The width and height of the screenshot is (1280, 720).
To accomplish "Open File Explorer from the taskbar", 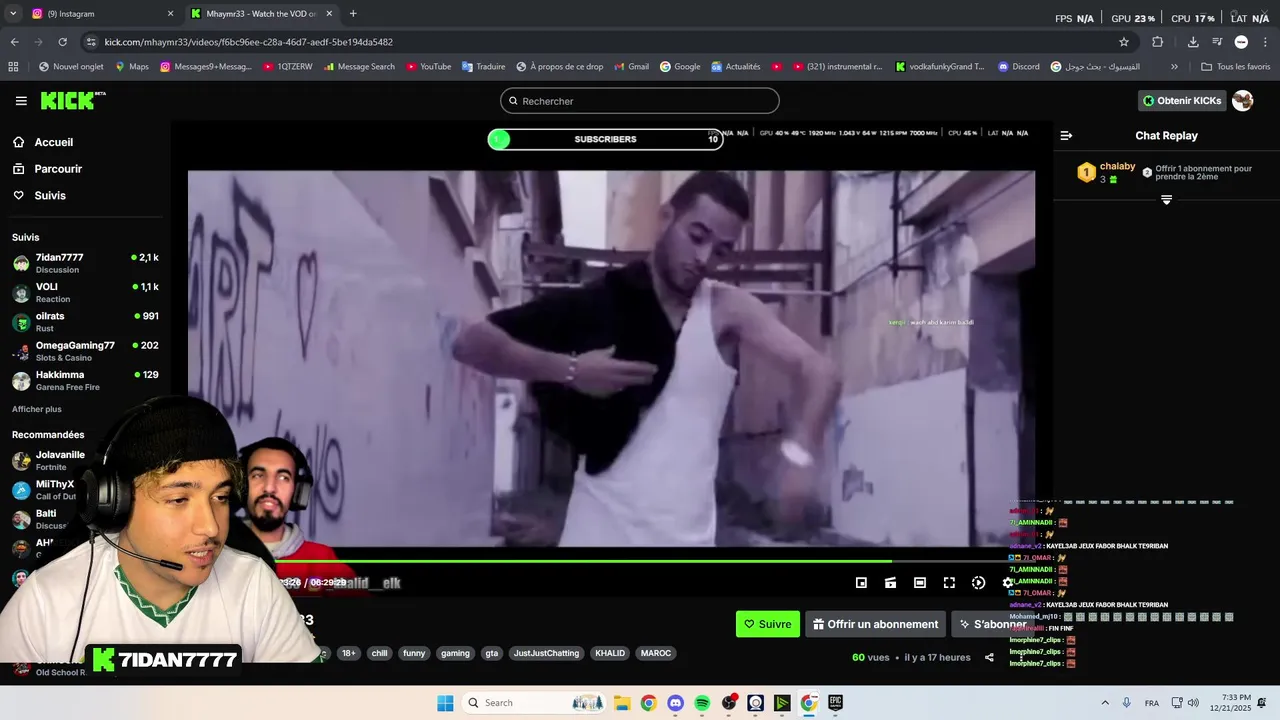I will (621, 703).
